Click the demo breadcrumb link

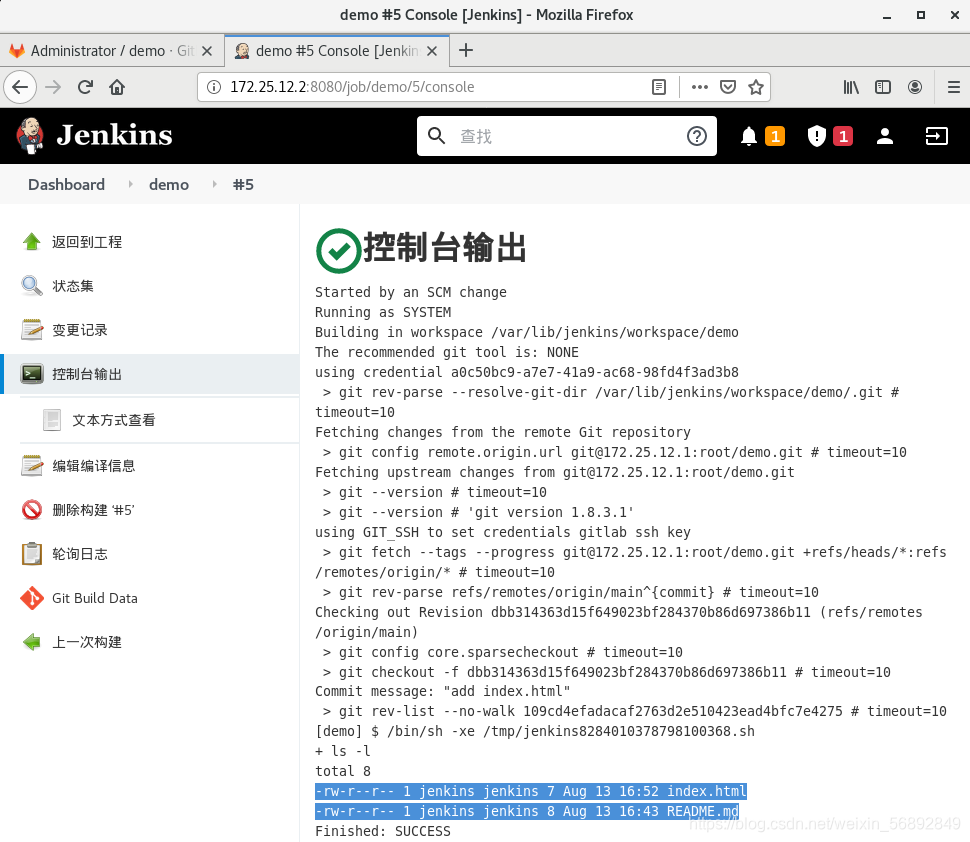click(169, 184)
